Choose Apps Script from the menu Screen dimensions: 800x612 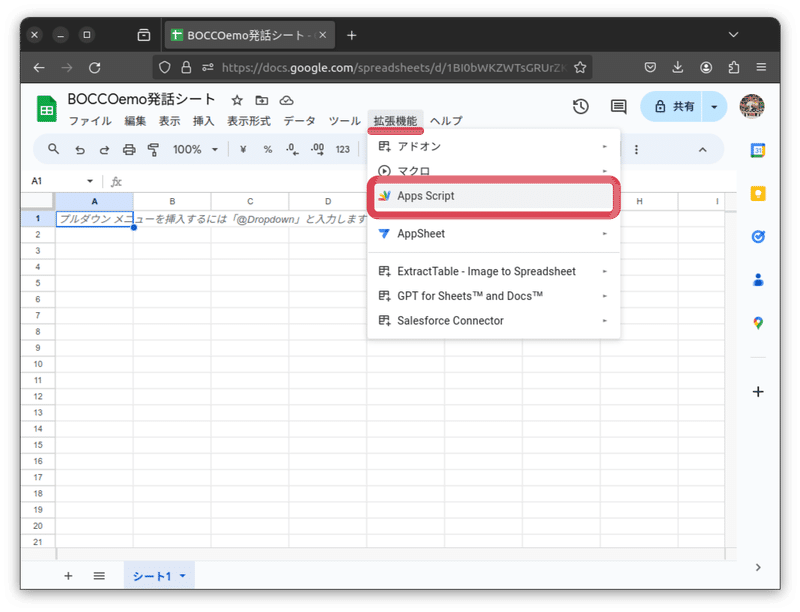[x=493, y=196]
